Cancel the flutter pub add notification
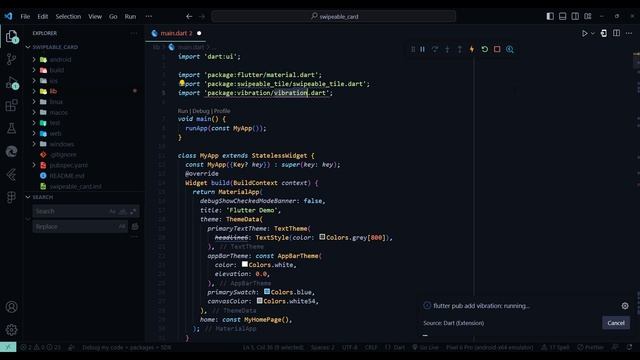The width and height of the screenshot is (640, 360). pyautogui.click(x=616, y=323)
